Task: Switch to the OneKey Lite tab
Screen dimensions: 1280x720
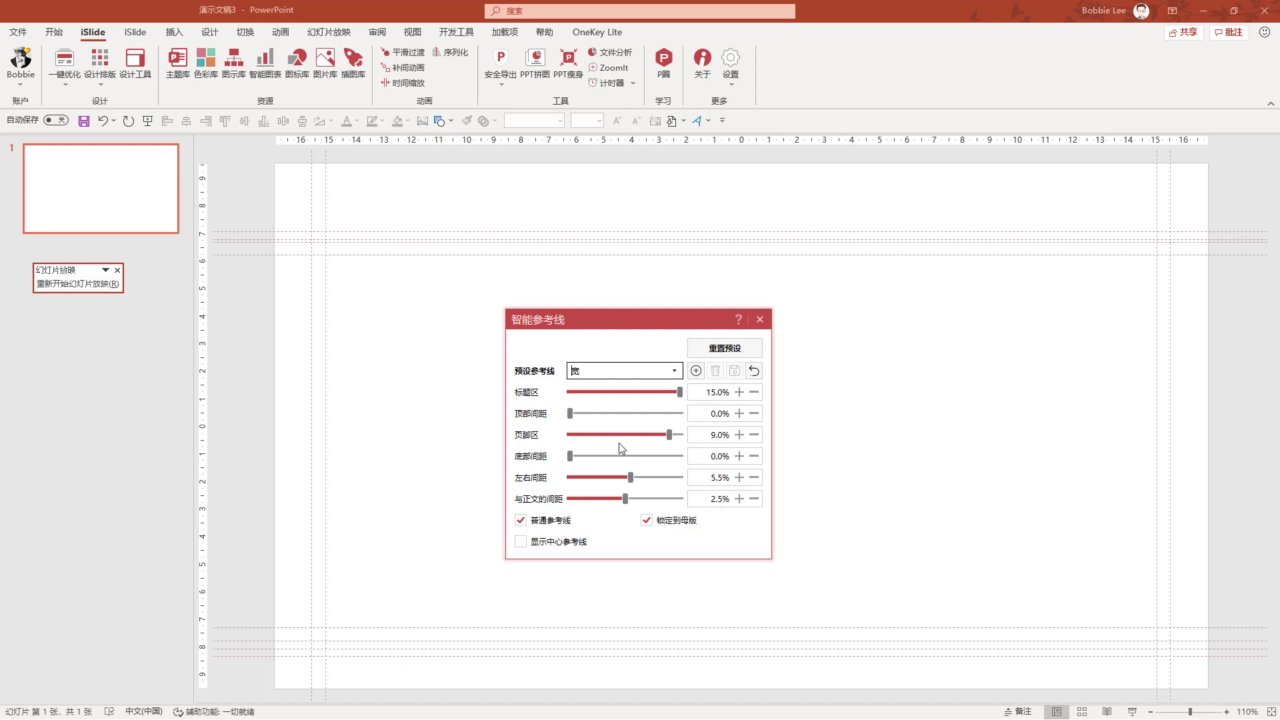Action: point(597,32)
